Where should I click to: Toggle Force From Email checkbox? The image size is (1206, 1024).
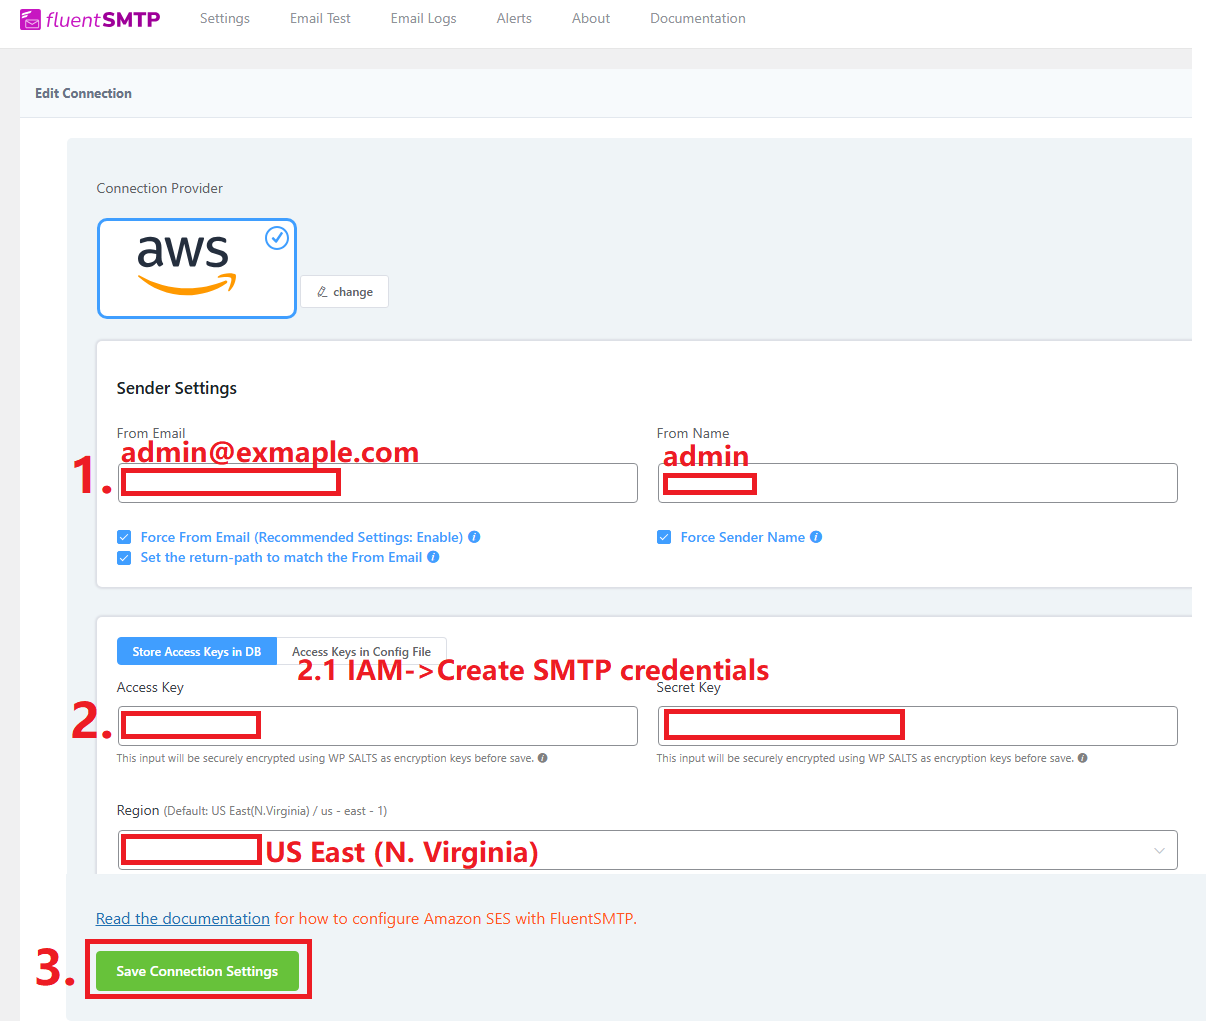124,537
